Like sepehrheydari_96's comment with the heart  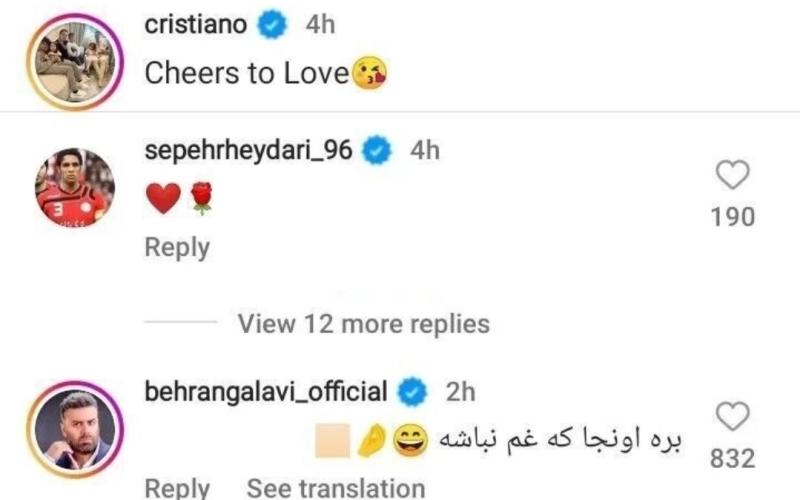pyautogui.click(x=734, y=178)
